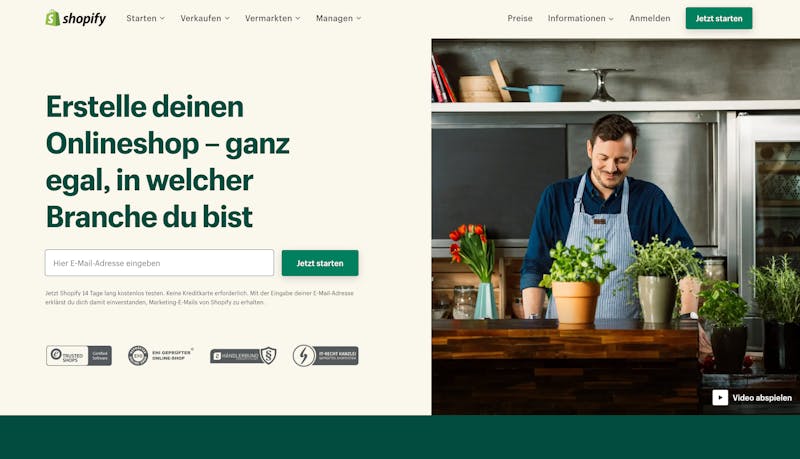Click the Trusted Shops certified badge
Image resolution: width=800 pixels, height=459 pixels.
79,355
